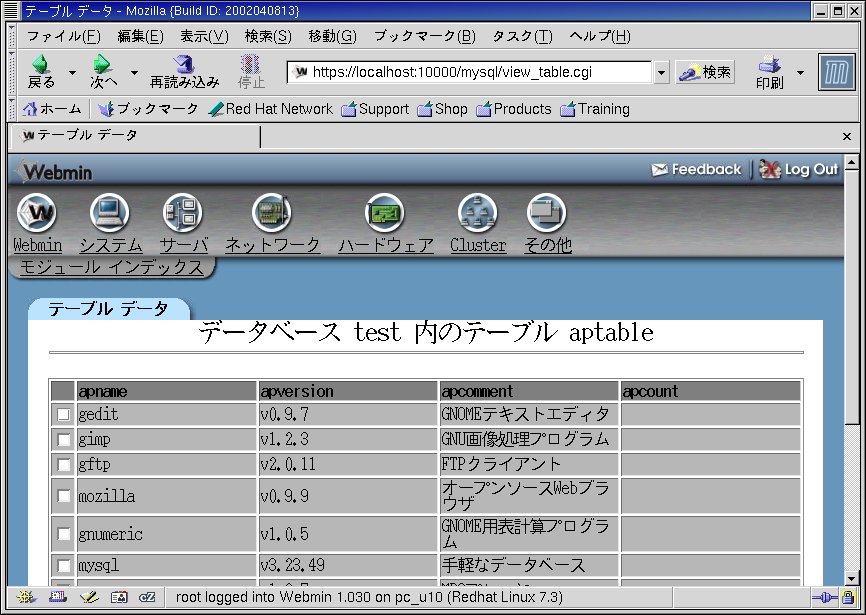This screenshot has width=866, height=615.
Task: Collapse the menu bar grippy handle
Action: [x=12, y=36]
